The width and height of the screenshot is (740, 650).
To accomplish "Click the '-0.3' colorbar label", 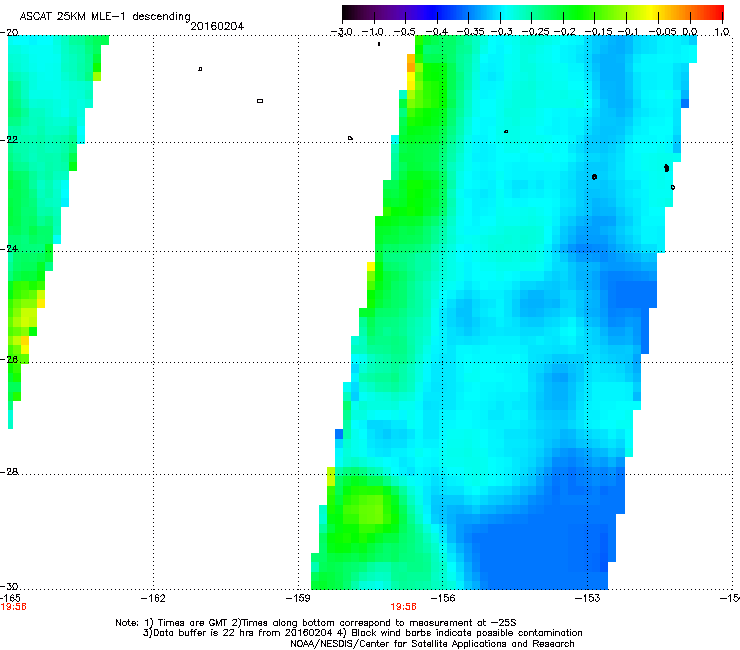I will (x=501, y=32).
